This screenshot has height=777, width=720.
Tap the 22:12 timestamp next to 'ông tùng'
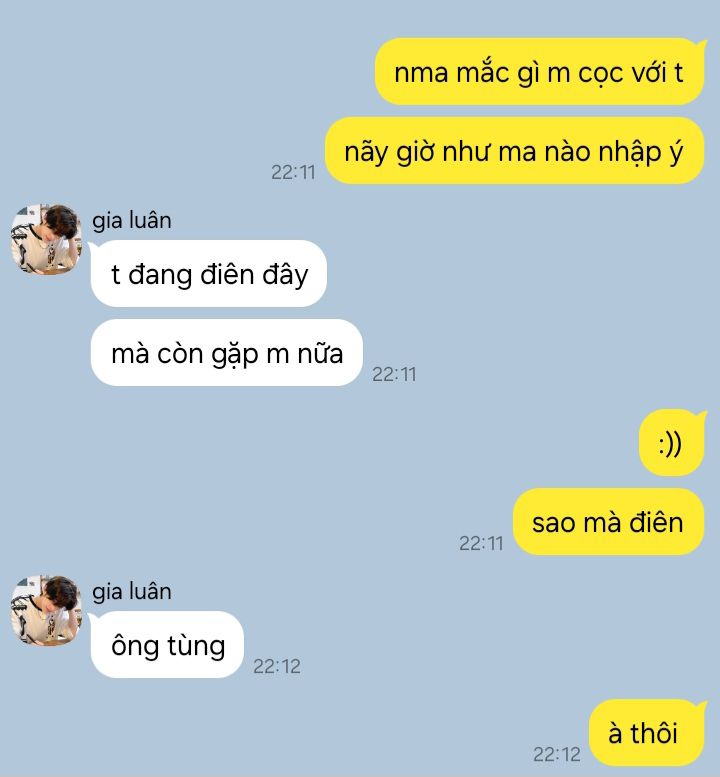pyautogui.click(x=277, y=666)
